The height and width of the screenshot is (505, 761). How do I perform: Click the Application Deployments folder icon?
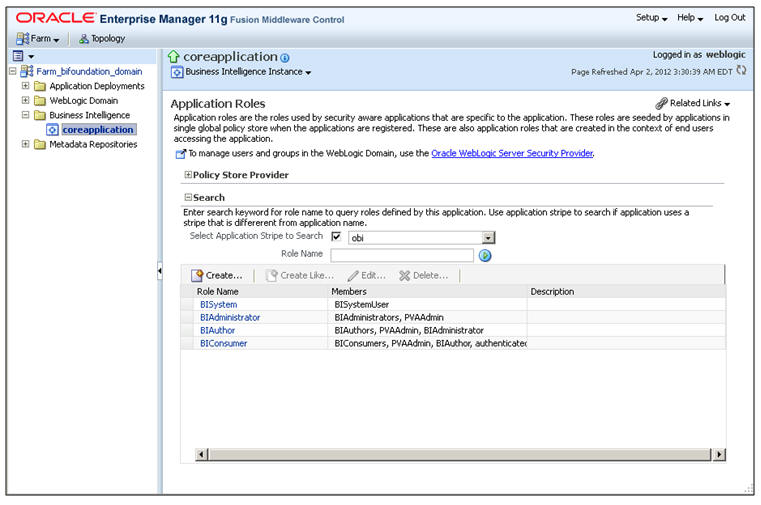click(x=40, y=86)
